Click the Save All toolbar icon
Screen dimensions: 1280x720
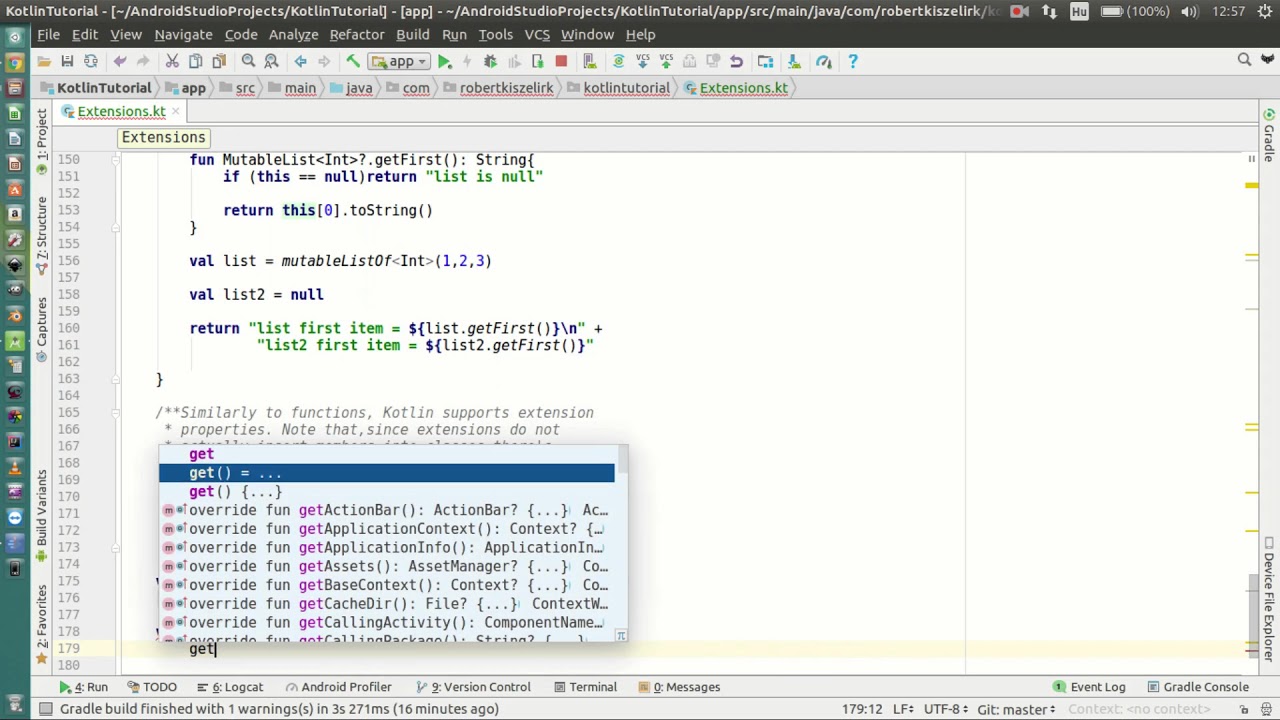click(67, 61)
